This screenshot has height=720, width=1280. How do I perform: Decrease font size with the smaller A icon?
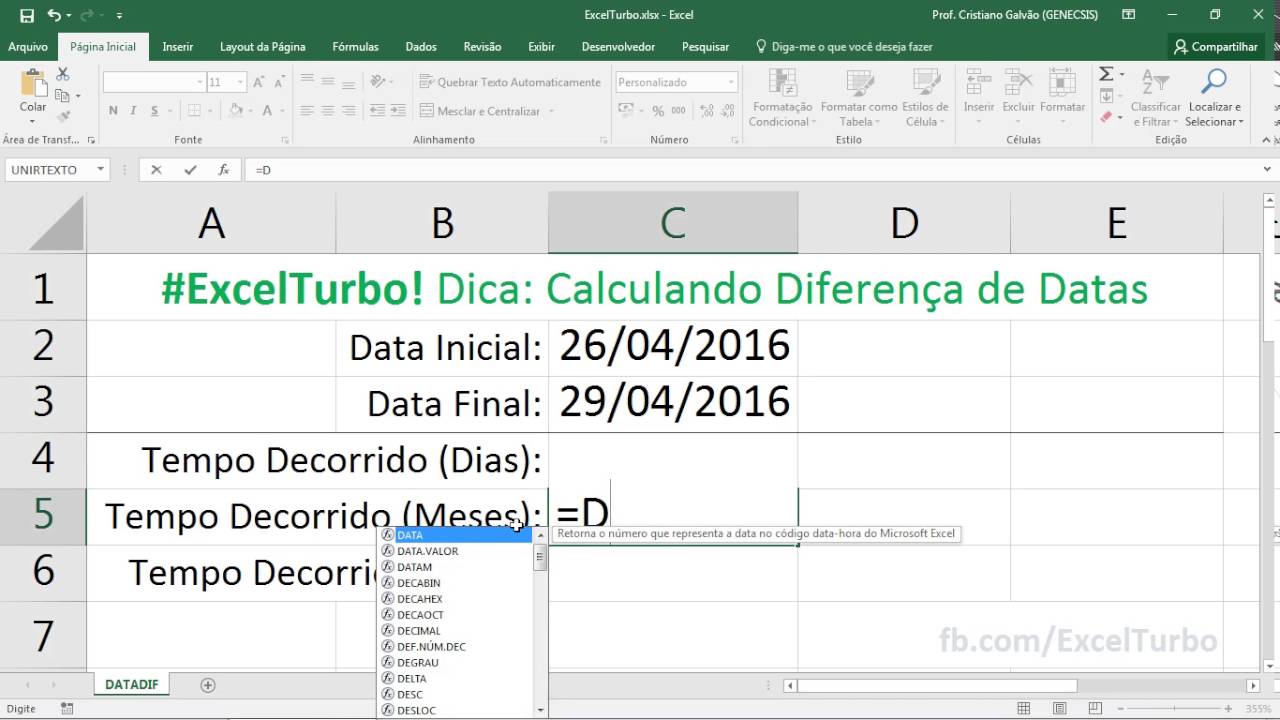[281, 82]
